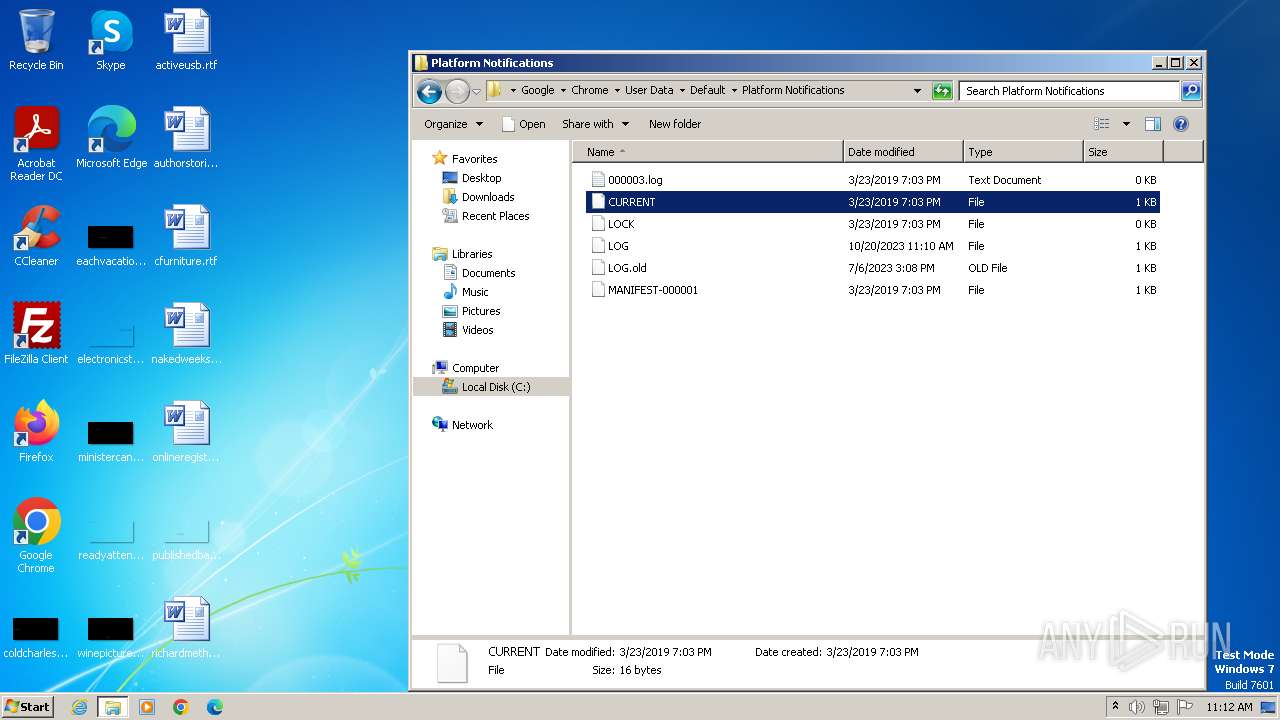
Task: Select the Chrome breadcrumb segment
Action: [589, 90]
